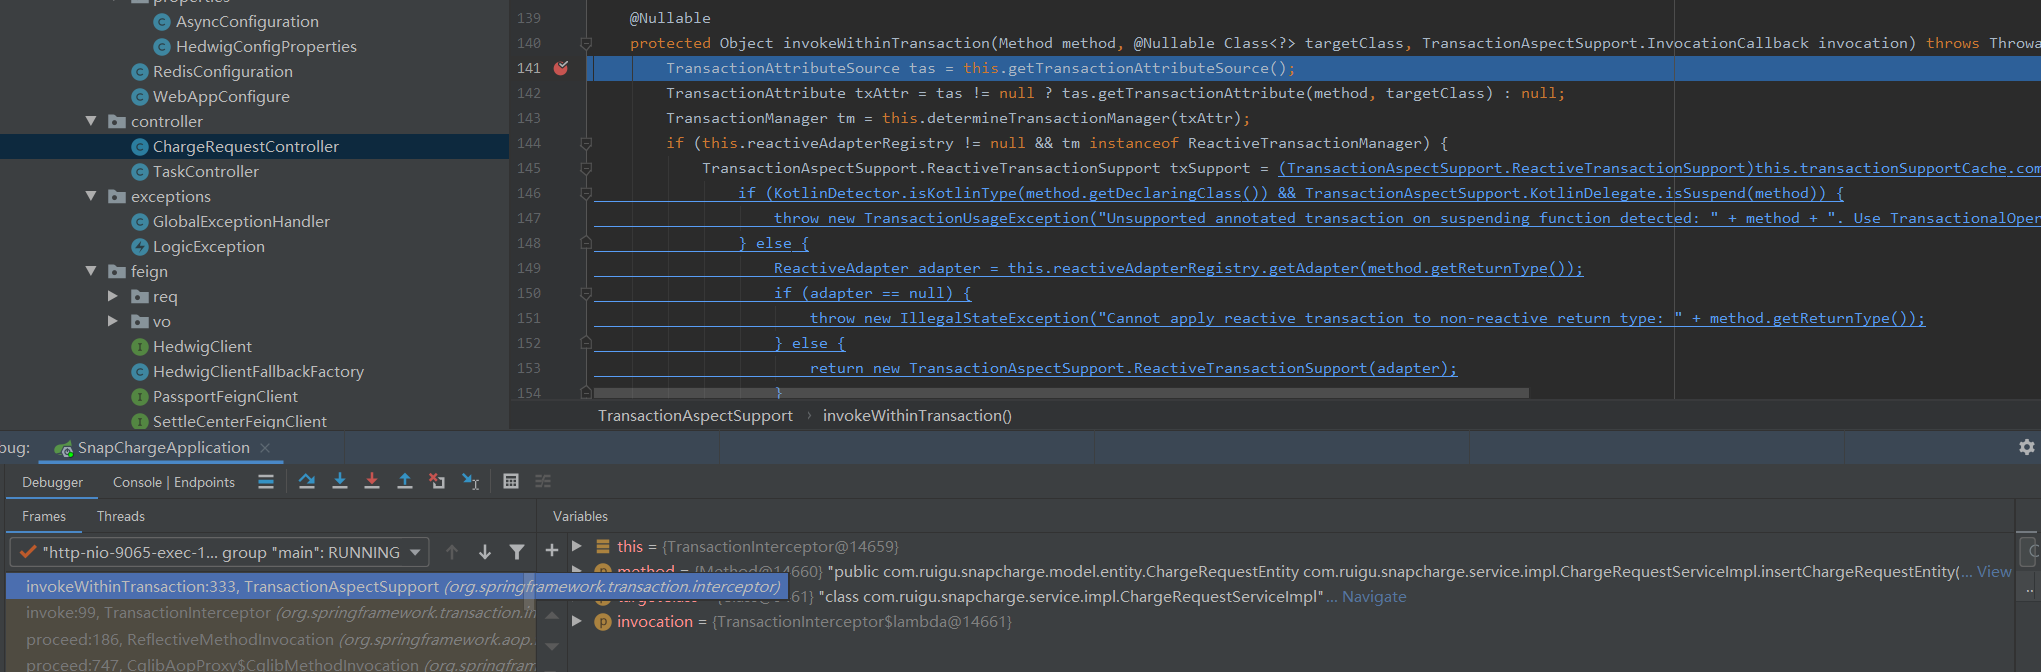Image resolution: width=2041 pixels, height=672 pixels.
Task: Collapse the feign package node
Action: click(x=91, y=271)
